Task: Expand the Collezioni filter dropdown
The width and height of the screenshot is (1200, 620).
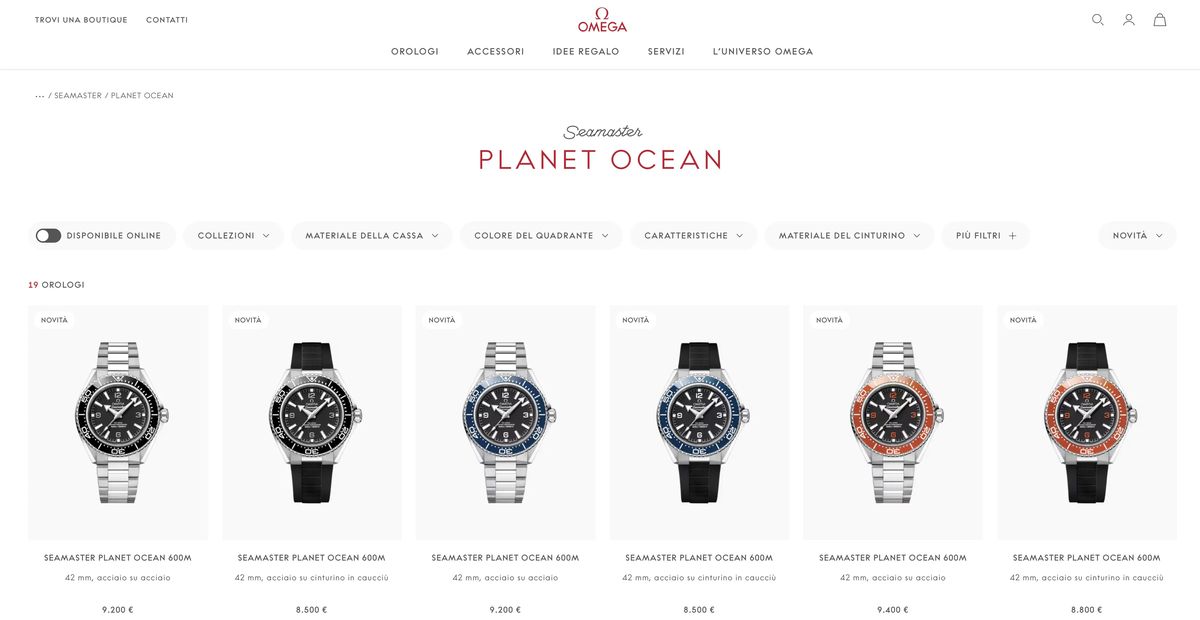Action: pyautogui.click(x=234, y=236)
